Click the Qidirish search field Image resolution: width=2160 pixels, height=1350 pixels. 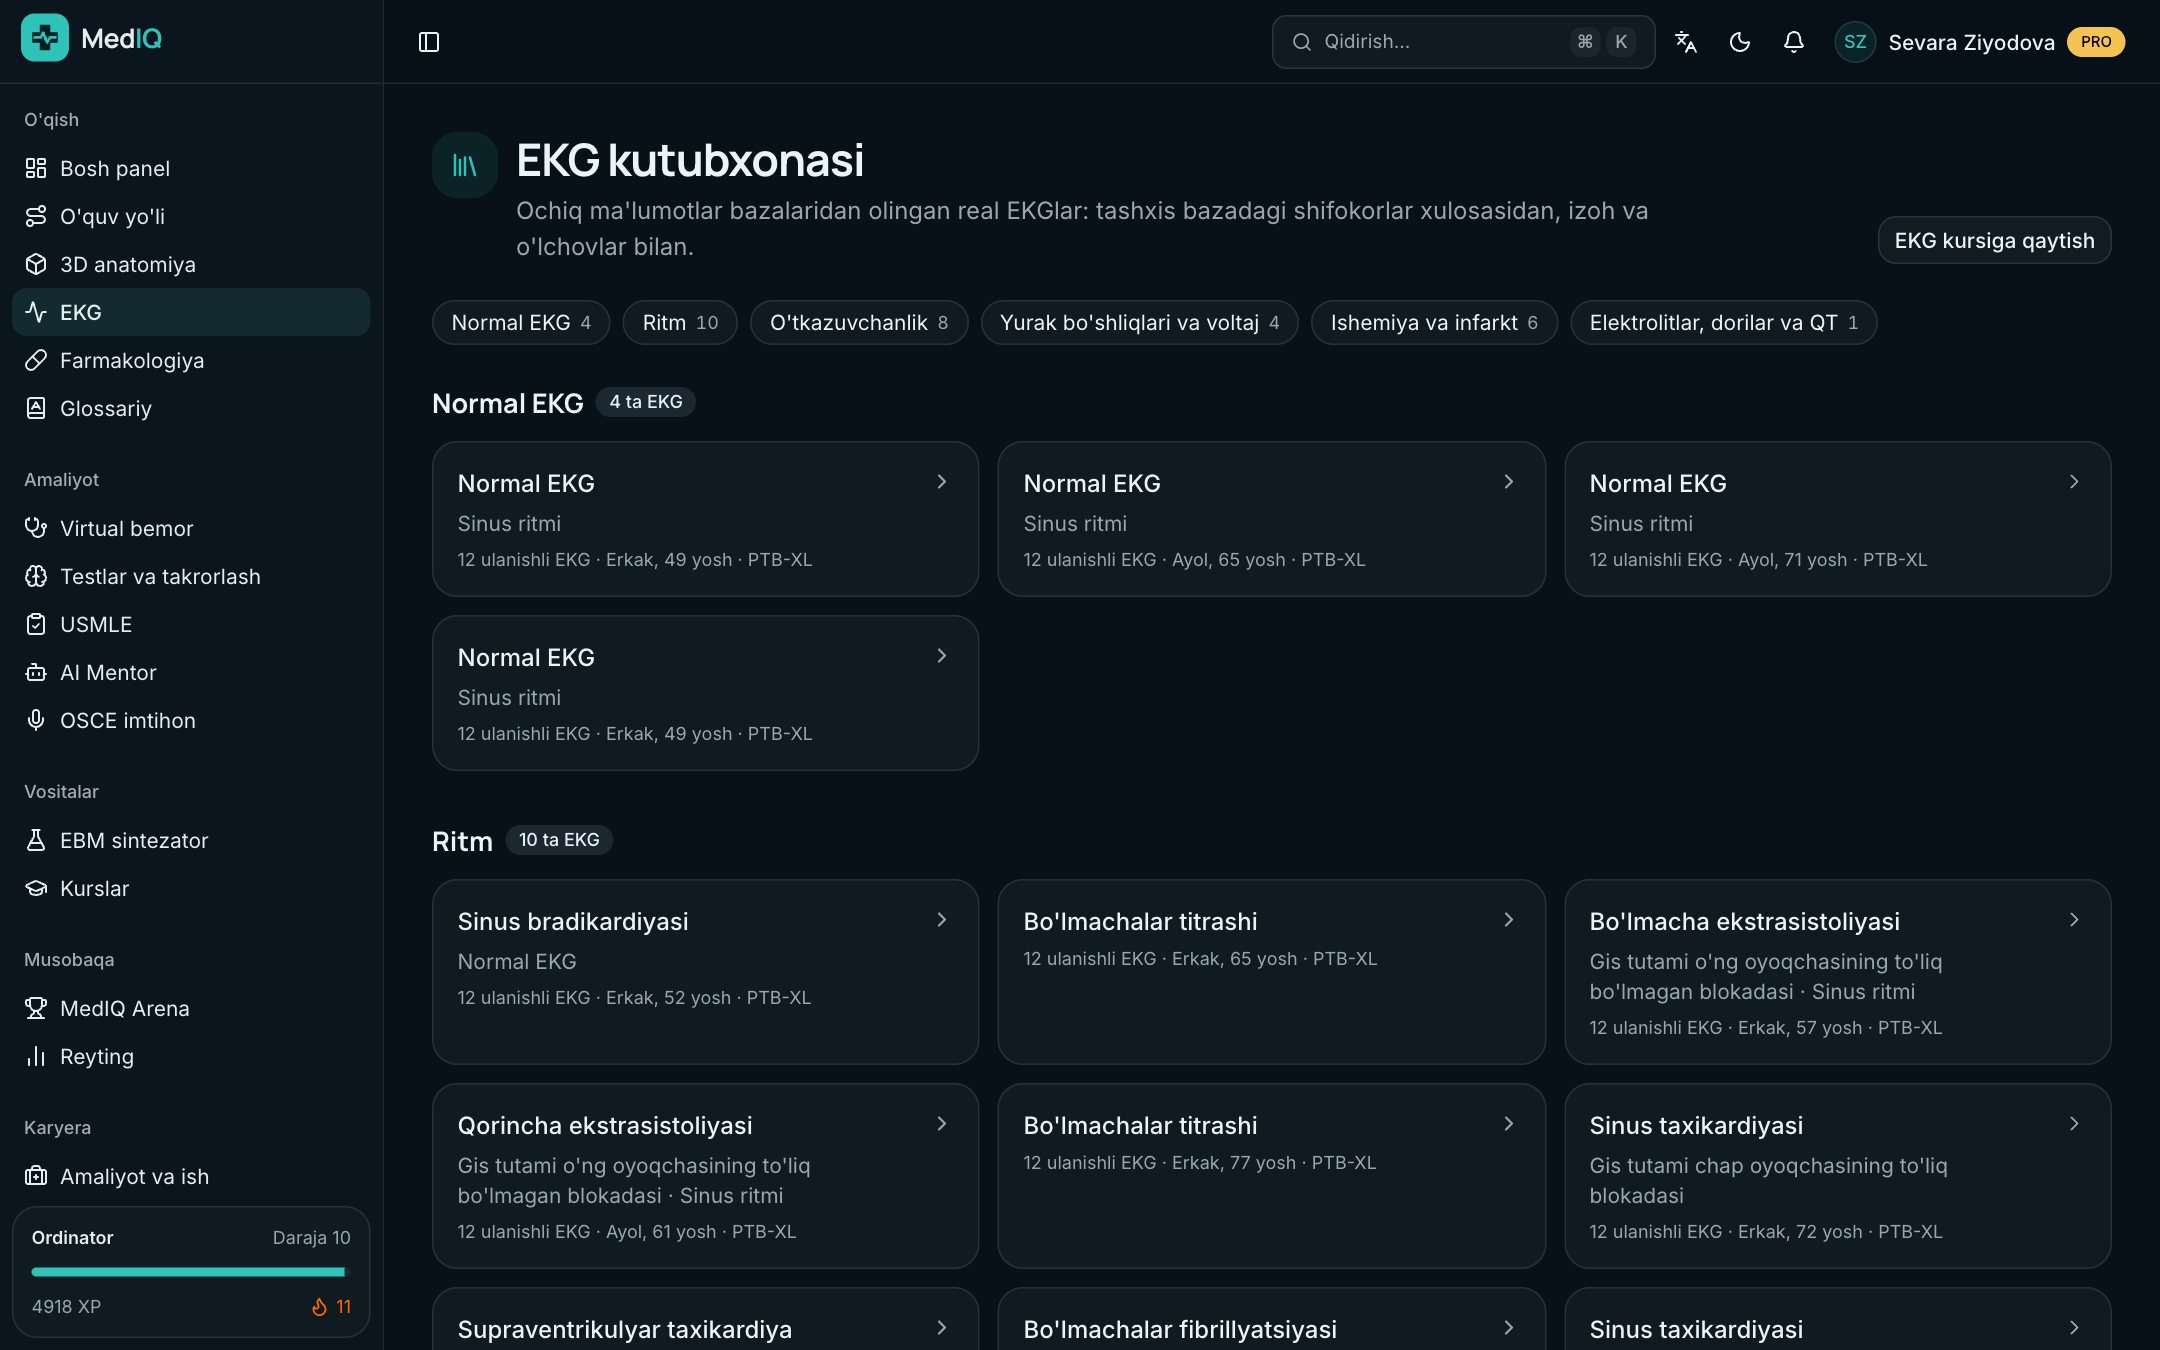point(1463,42)
